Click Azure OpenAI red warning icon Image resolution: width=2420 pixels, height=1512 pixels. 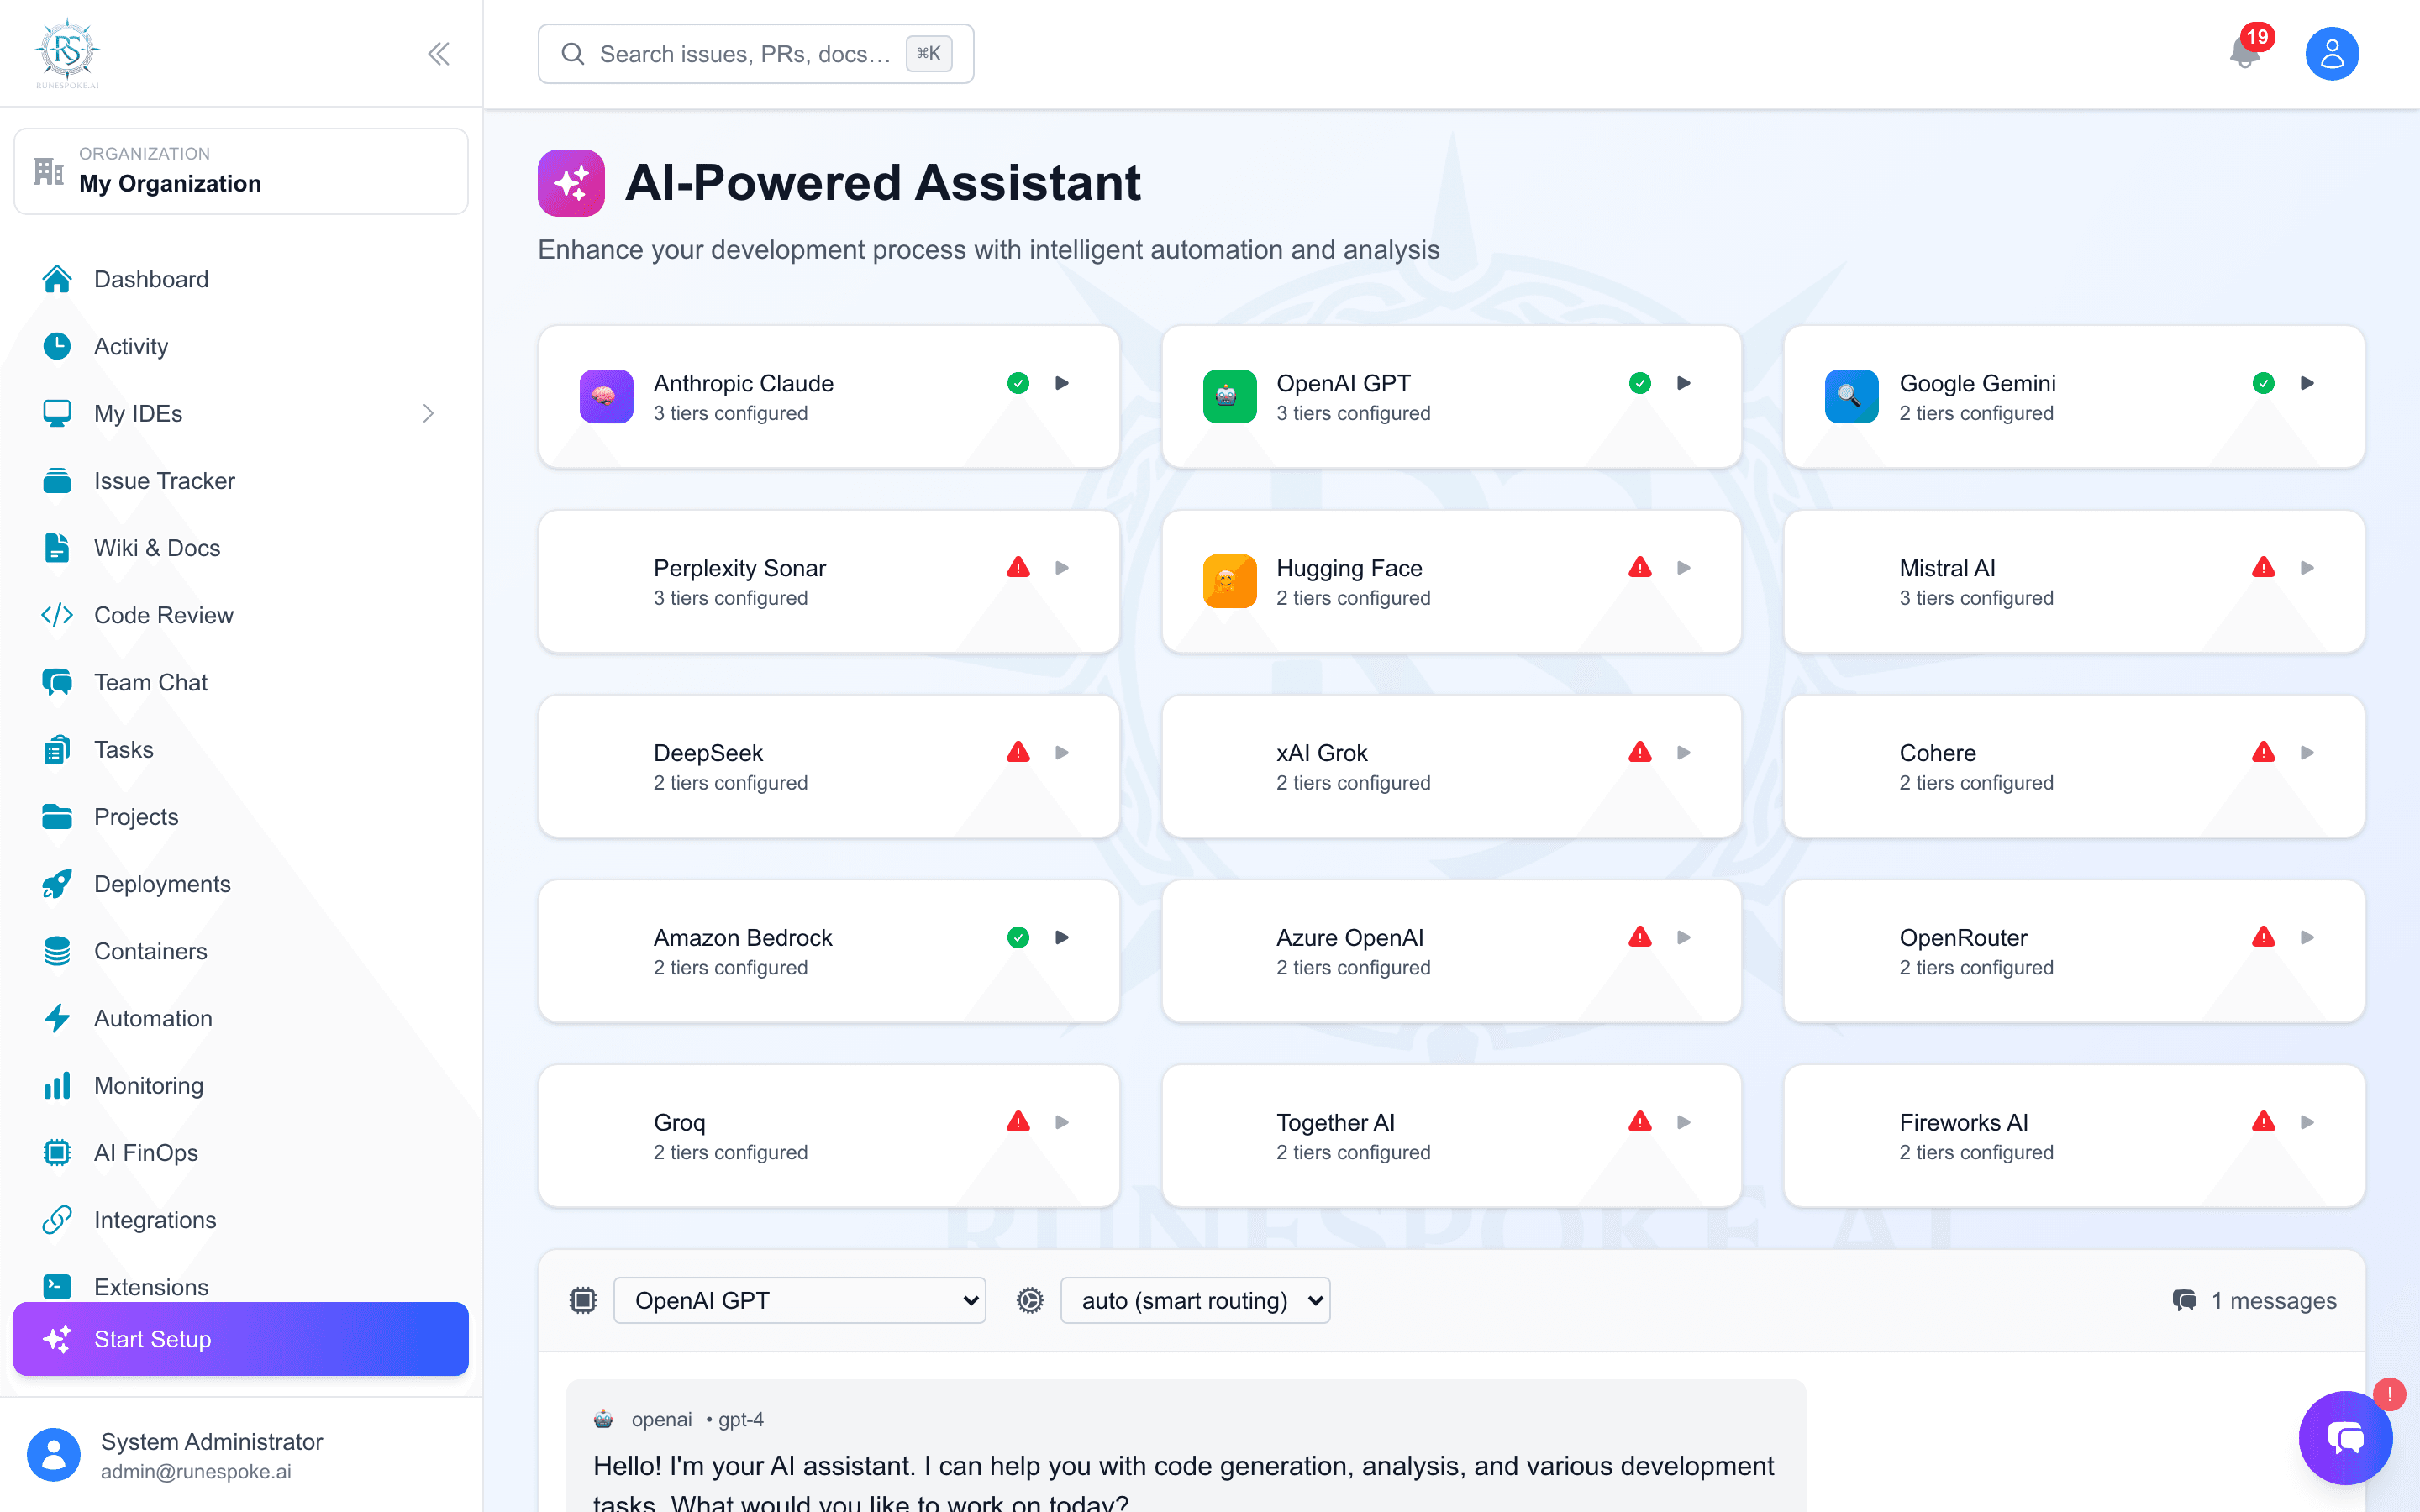point(1640,937)
